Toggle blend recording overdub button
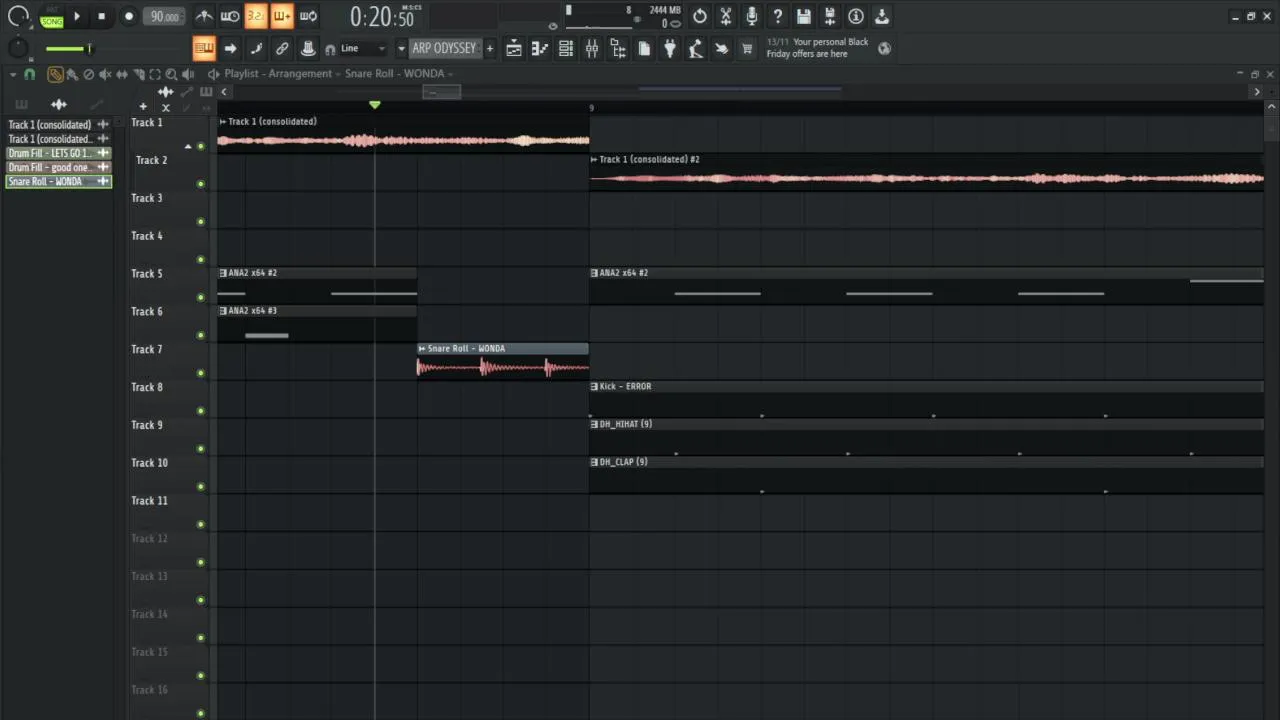This screenshot has width=1280, height=720. (x=282, y=16)
